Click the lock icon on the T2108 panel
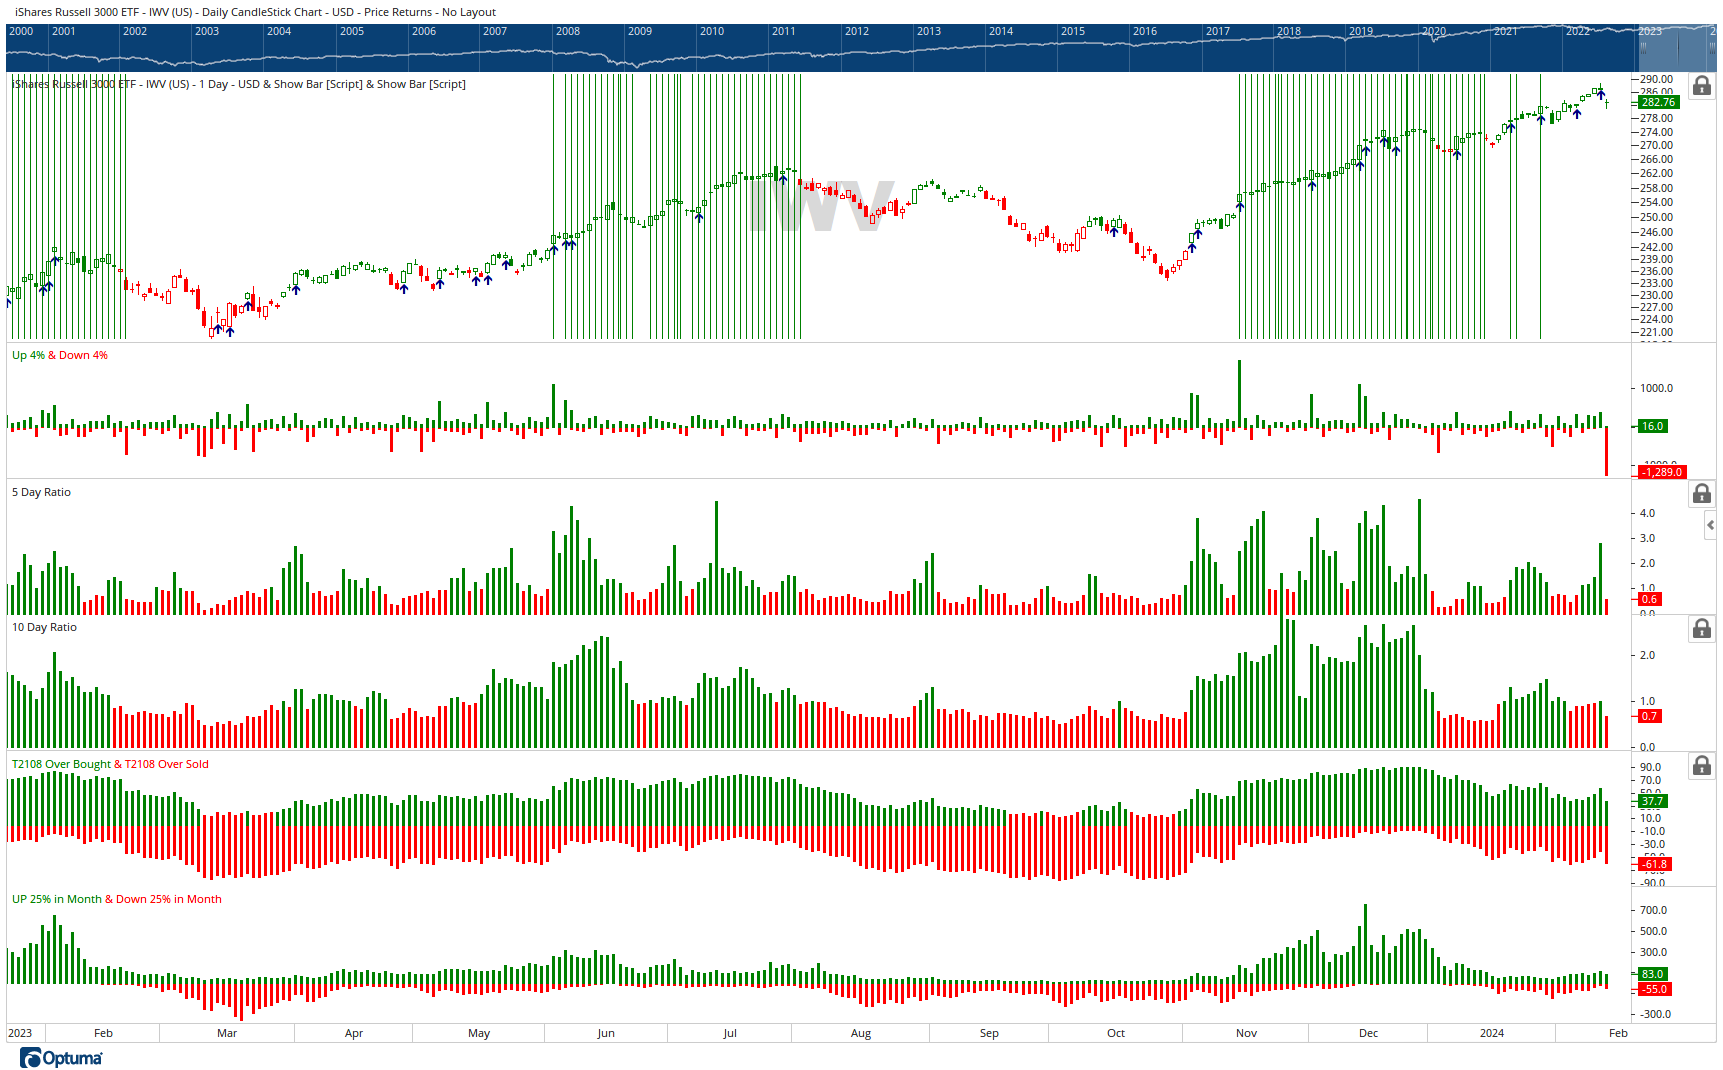 tap(1702, 765)
